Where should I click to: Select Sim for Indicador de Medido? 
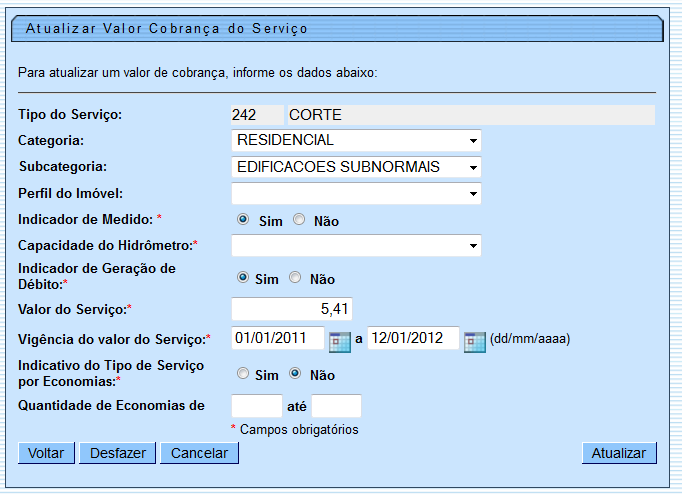click(243, 220)
